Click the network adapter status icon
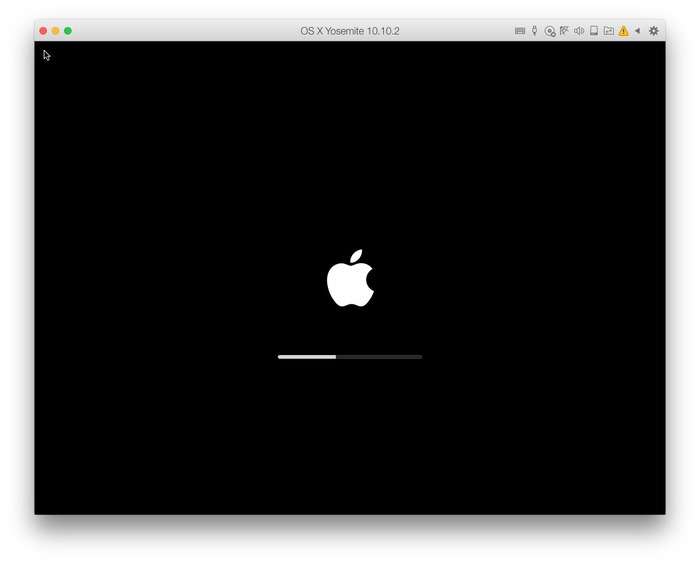Viewport: 700px width, 564px height. tap(564, 31)
